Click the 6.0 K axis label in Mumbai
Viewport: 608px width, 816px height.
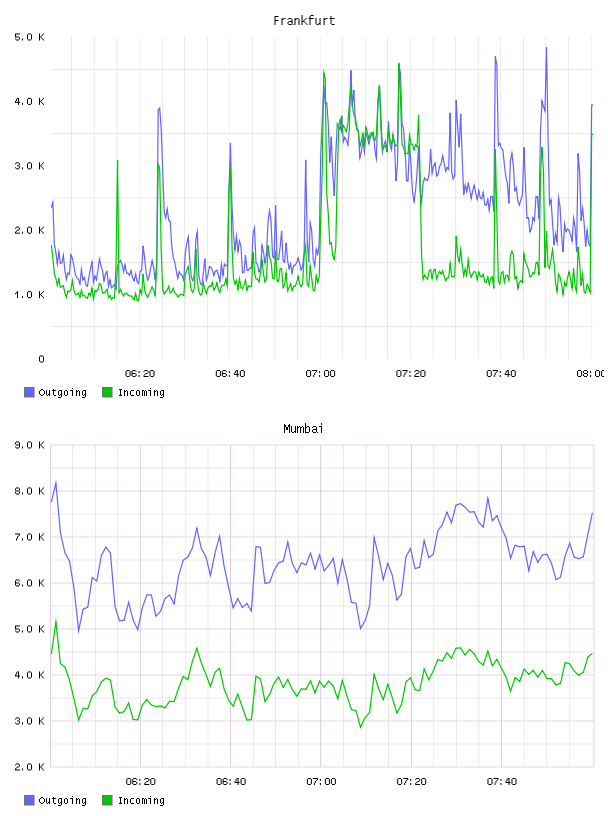(x=29, y=583)
